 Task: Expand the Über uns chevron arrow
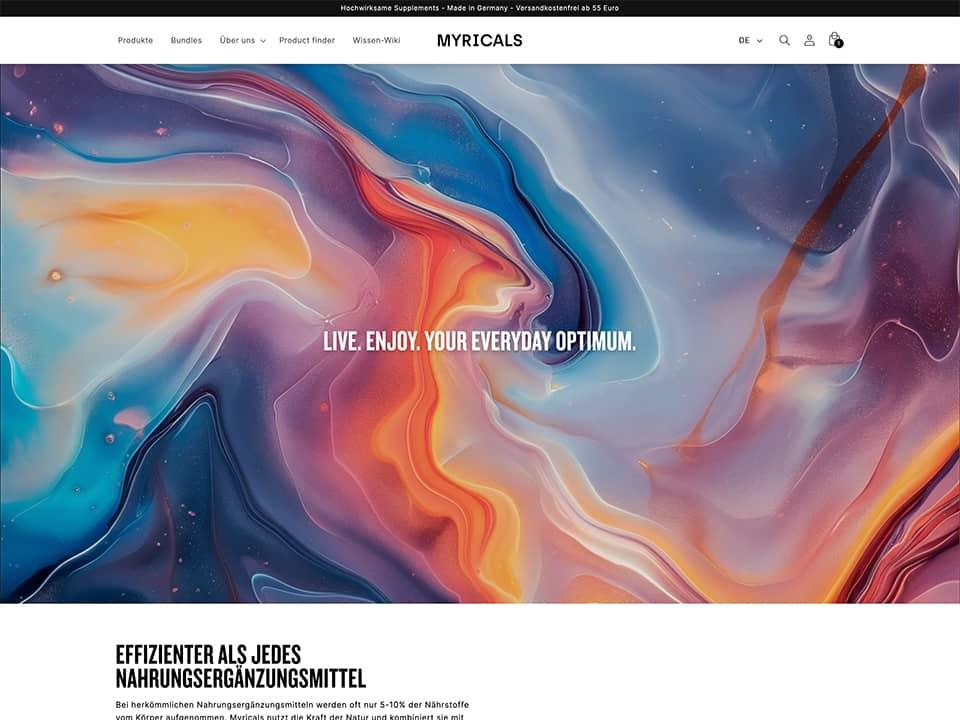[263, 41]
